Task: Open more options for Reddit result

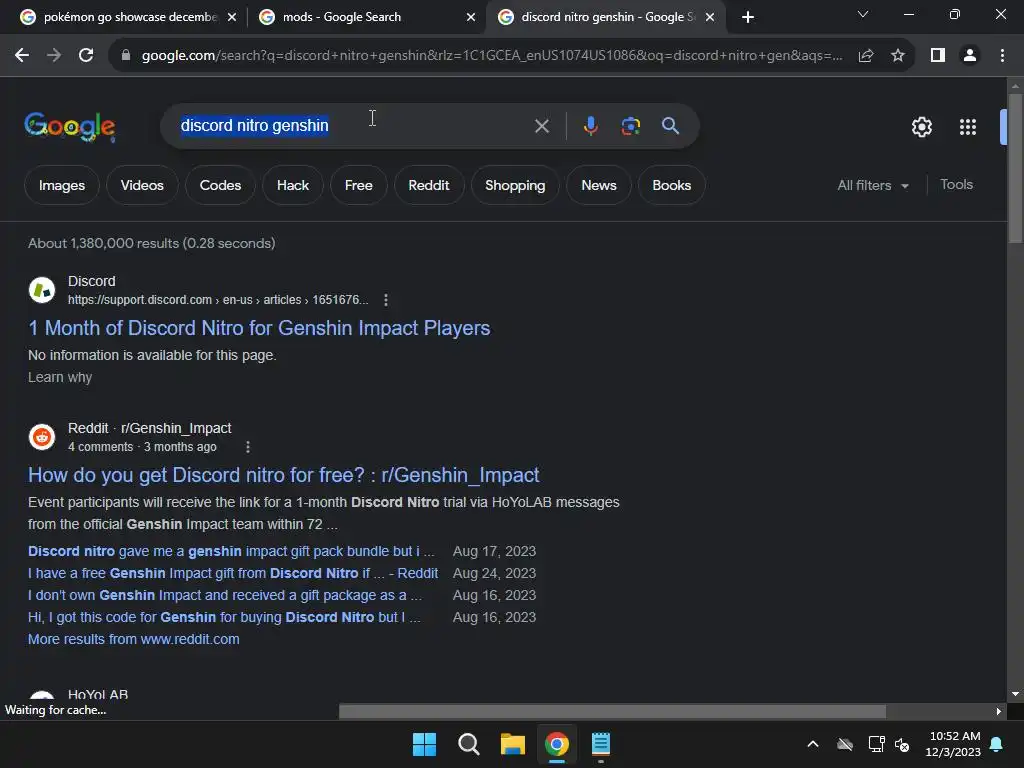Action: click(x=248, y=447)
